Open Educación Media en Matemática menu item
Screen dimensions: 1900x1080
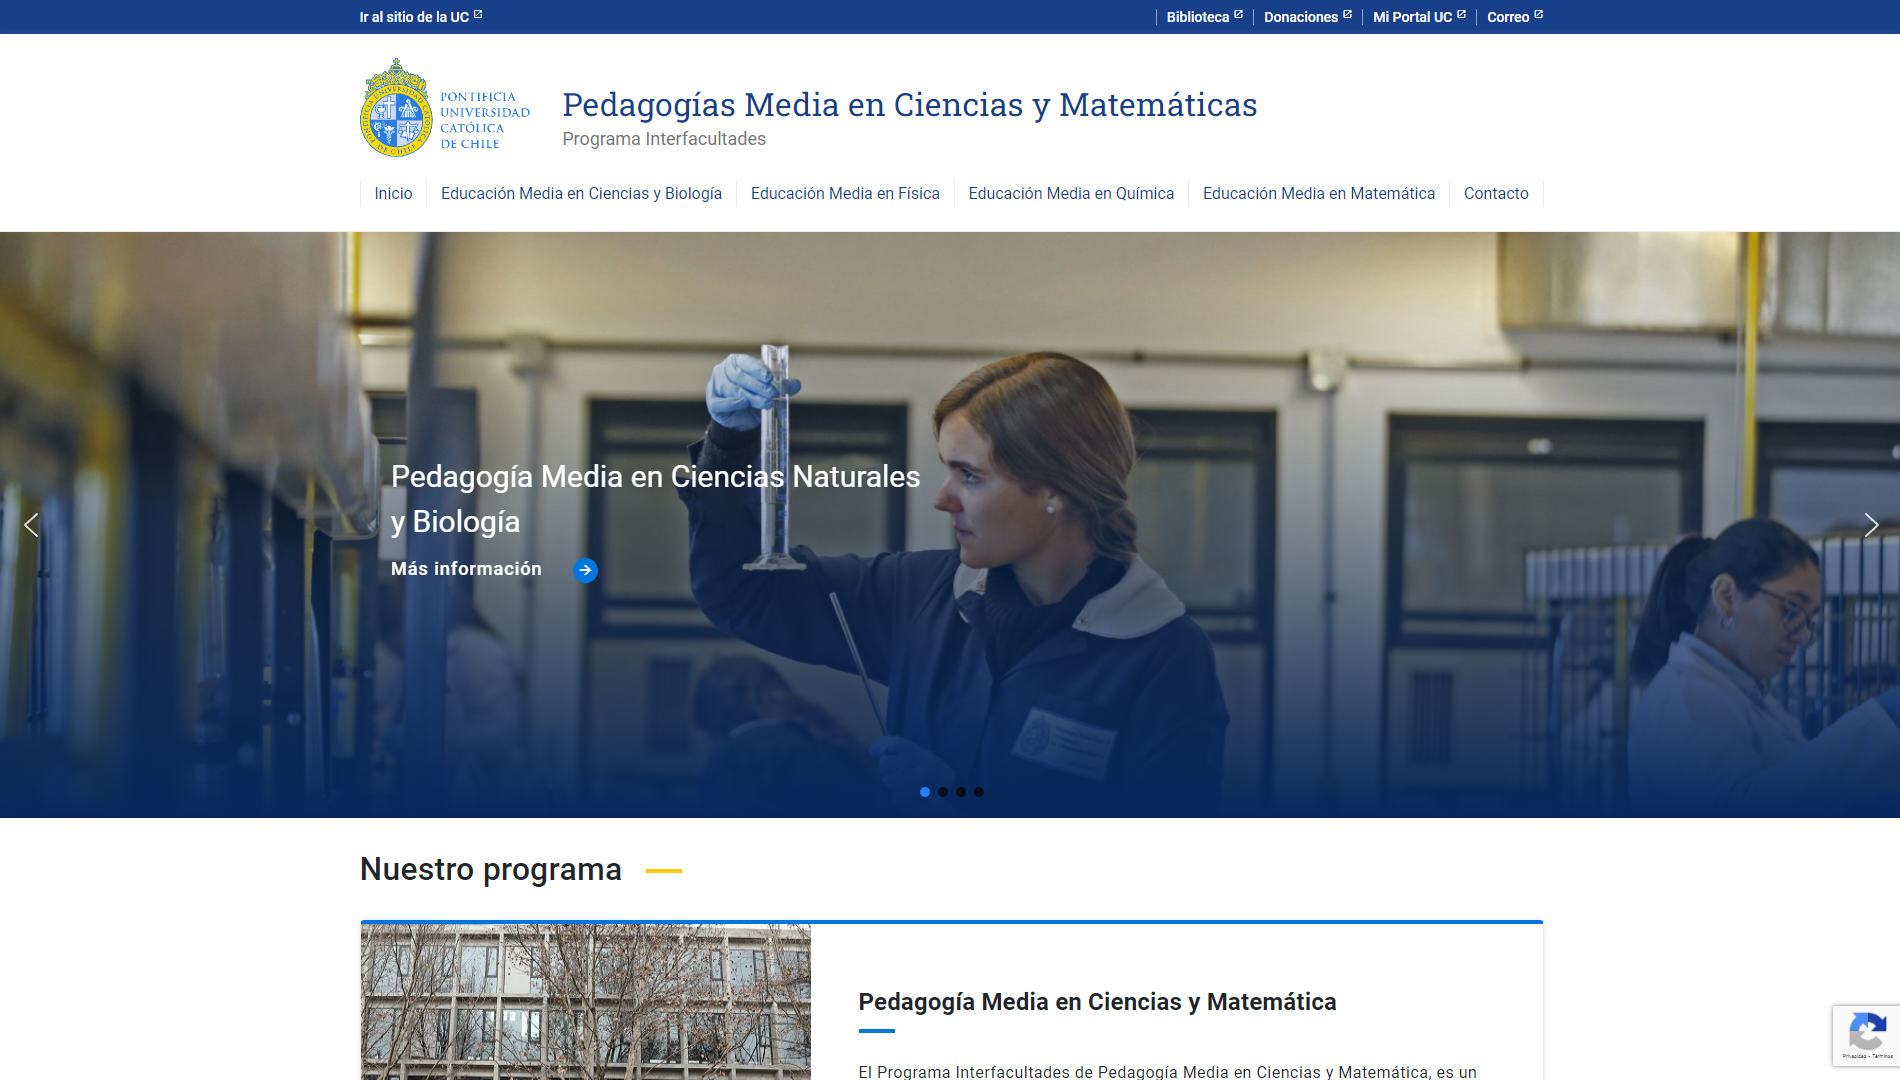coord(1319,193)
